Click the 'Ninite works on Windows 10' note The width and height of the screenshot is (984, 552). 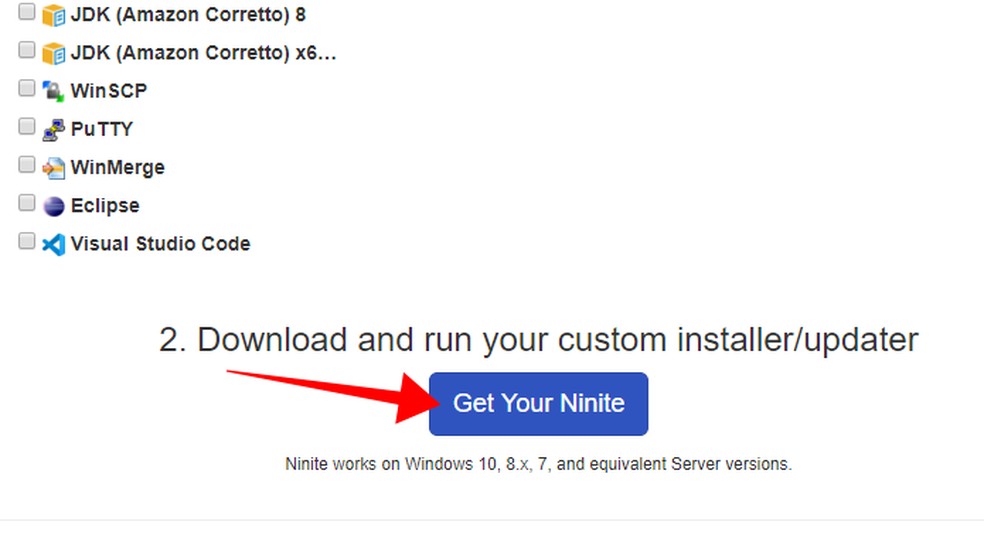click(x=538, y=464)
